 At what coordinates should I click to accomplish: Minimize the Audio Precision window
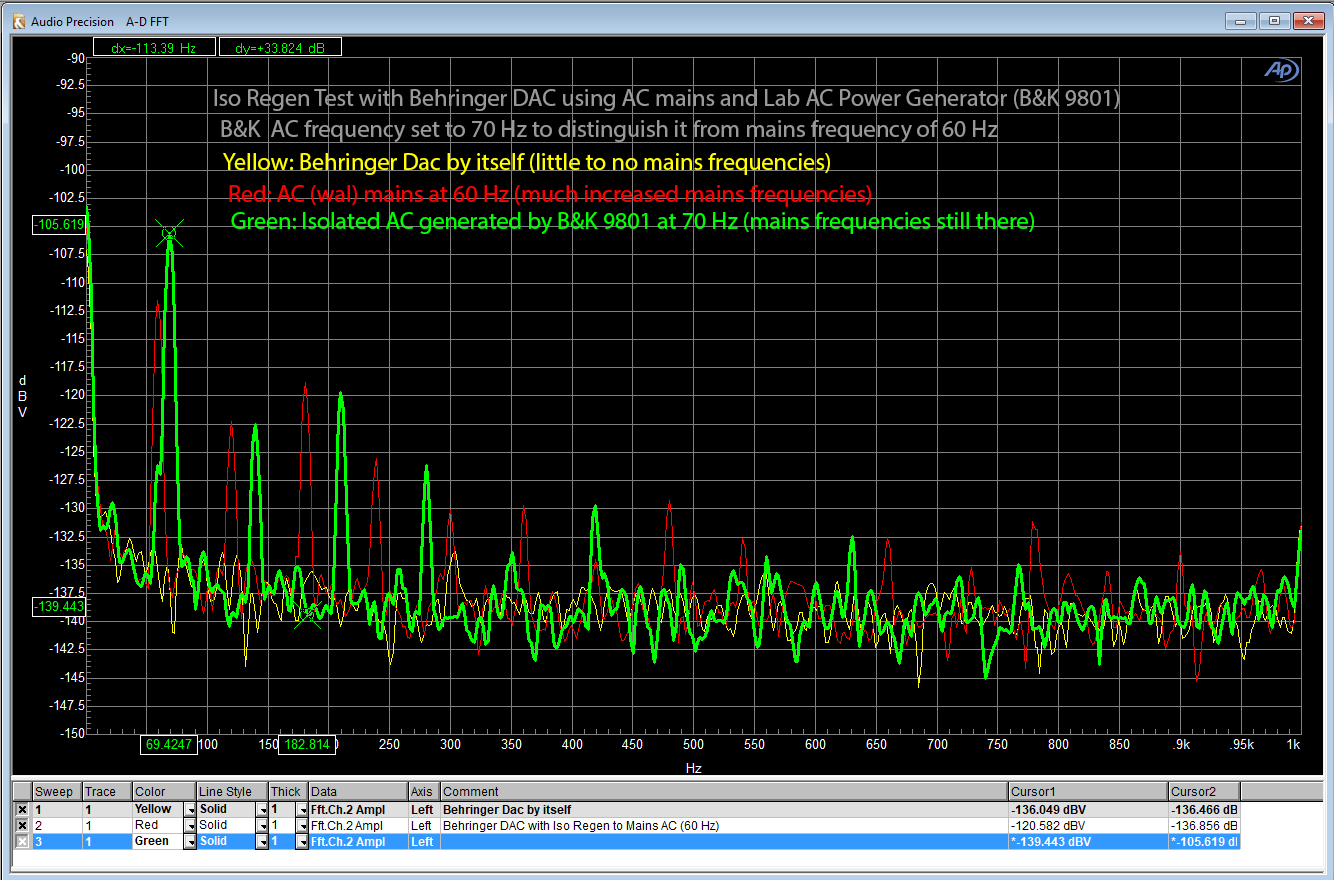(1242, 20)
